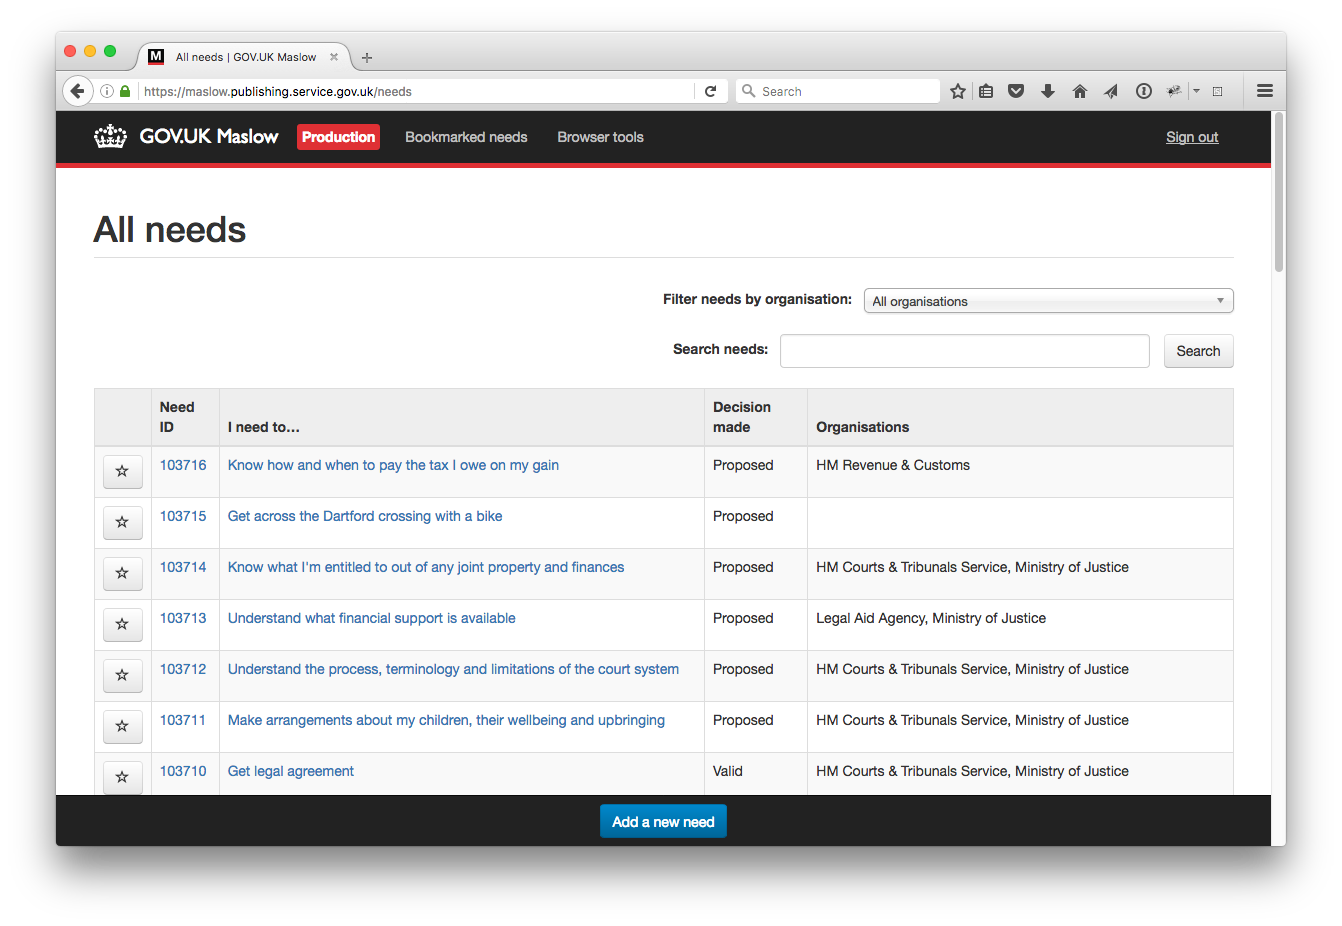Click the GOV.UK crown logo
Image resolution: width=1342 pixels, height=926 pixels.
click(x=110, y=137)
